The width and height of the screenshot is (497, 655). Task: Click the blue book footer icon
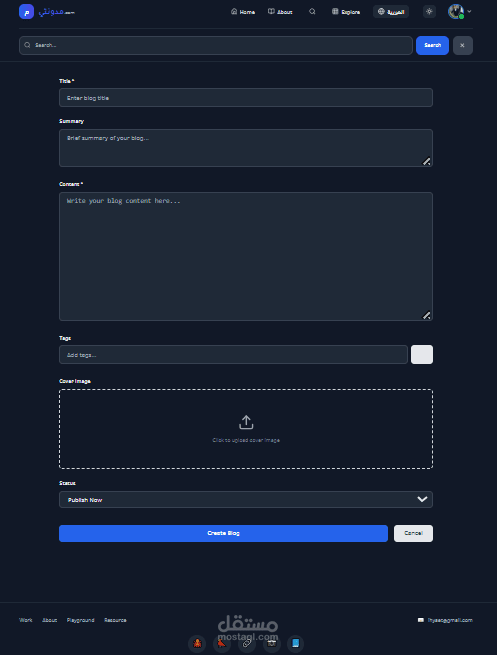click(x=296, y=643)
